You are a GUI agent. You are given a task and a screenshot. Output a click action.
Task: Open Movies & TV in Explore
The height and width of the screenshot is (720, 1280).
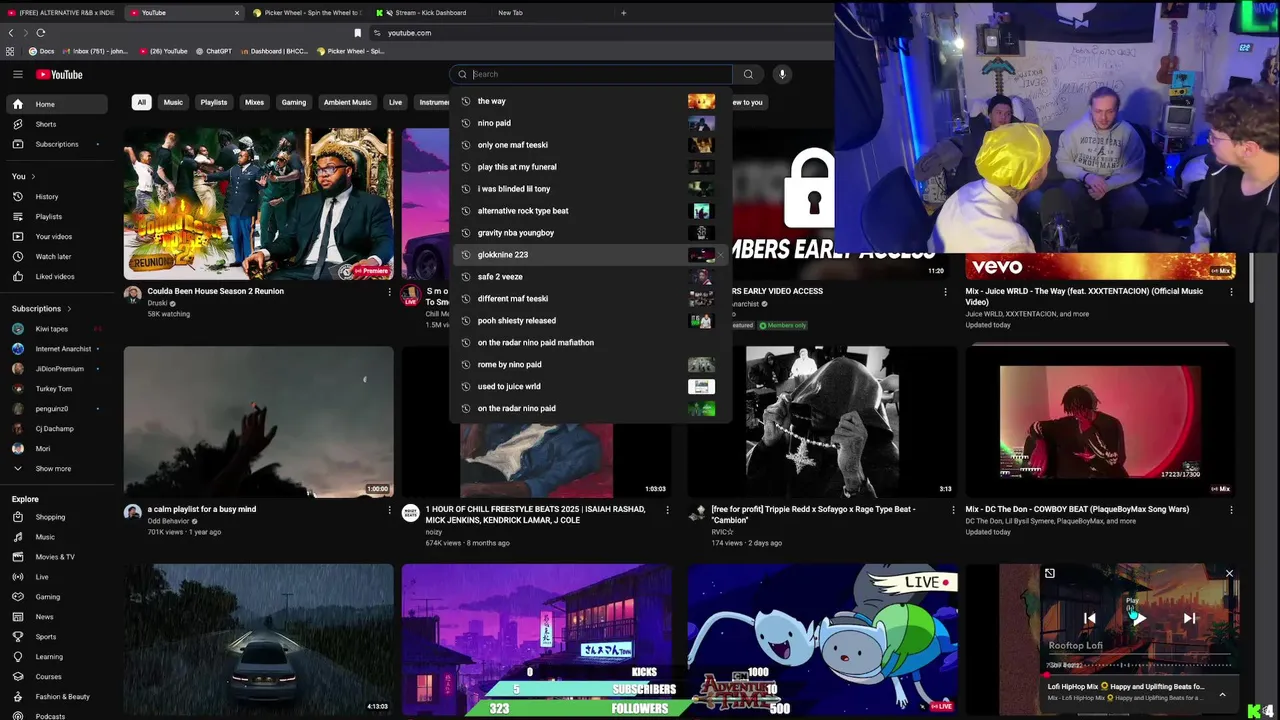(56, 557)
